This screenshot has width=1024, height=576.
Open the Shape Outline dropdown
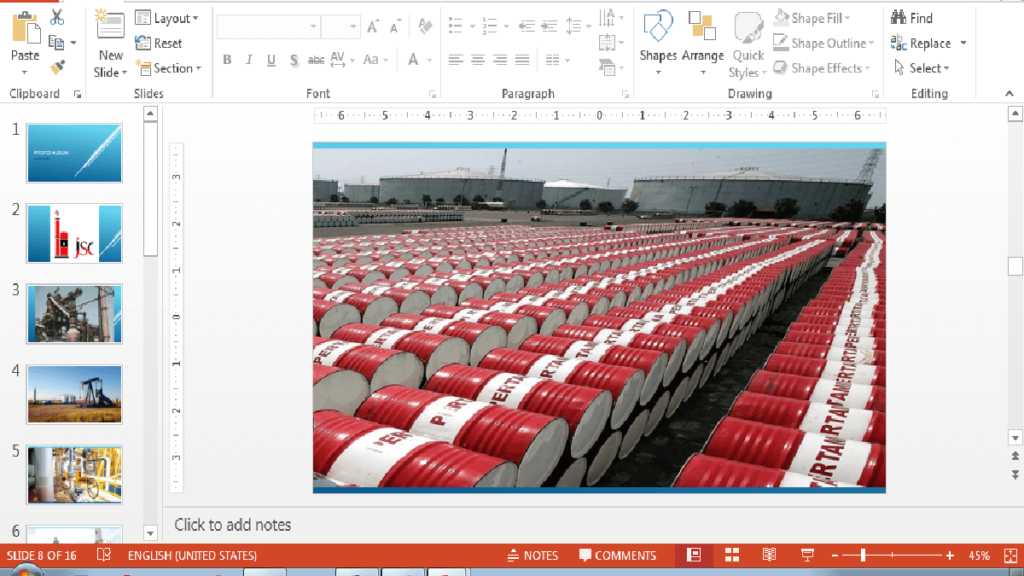tap(824, 43)
